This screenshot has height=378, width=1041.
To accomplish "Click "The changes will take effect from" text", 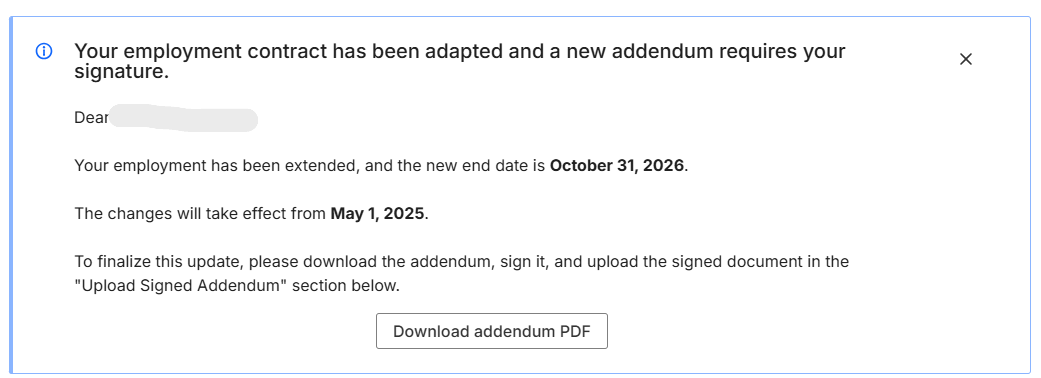I will click(x=200, y=214).
